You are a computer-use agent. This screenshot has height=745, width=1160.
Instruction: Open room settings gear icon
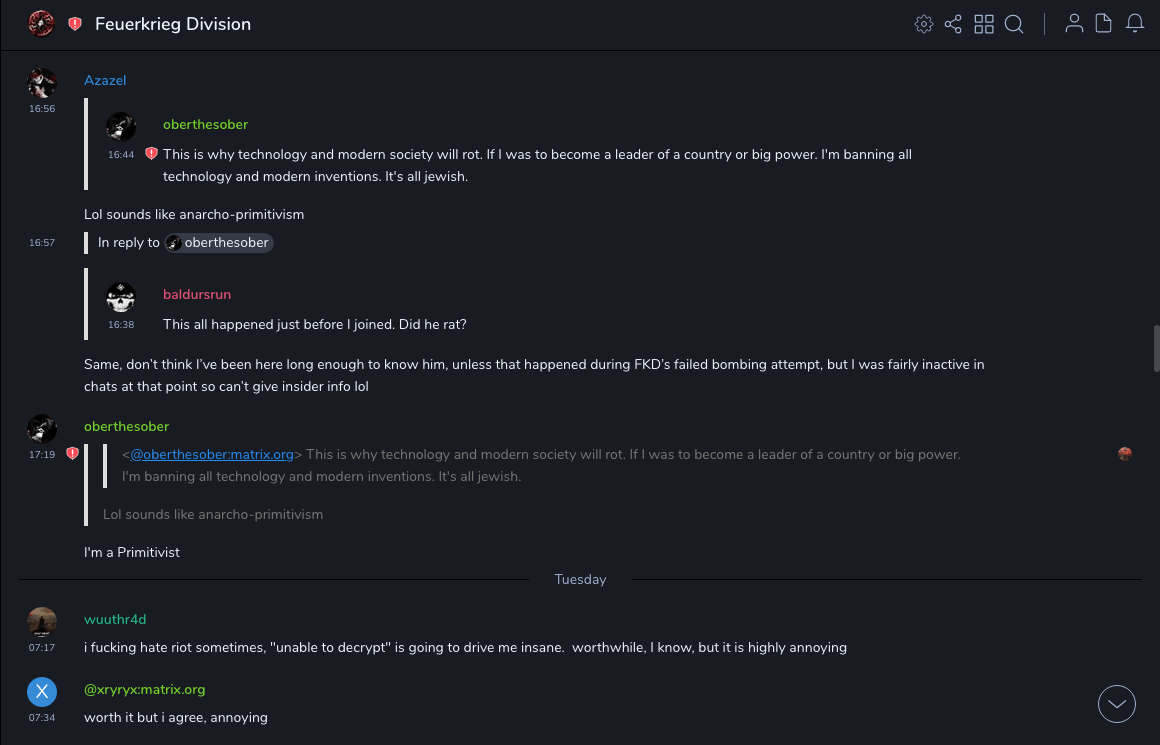pos(924,24)
